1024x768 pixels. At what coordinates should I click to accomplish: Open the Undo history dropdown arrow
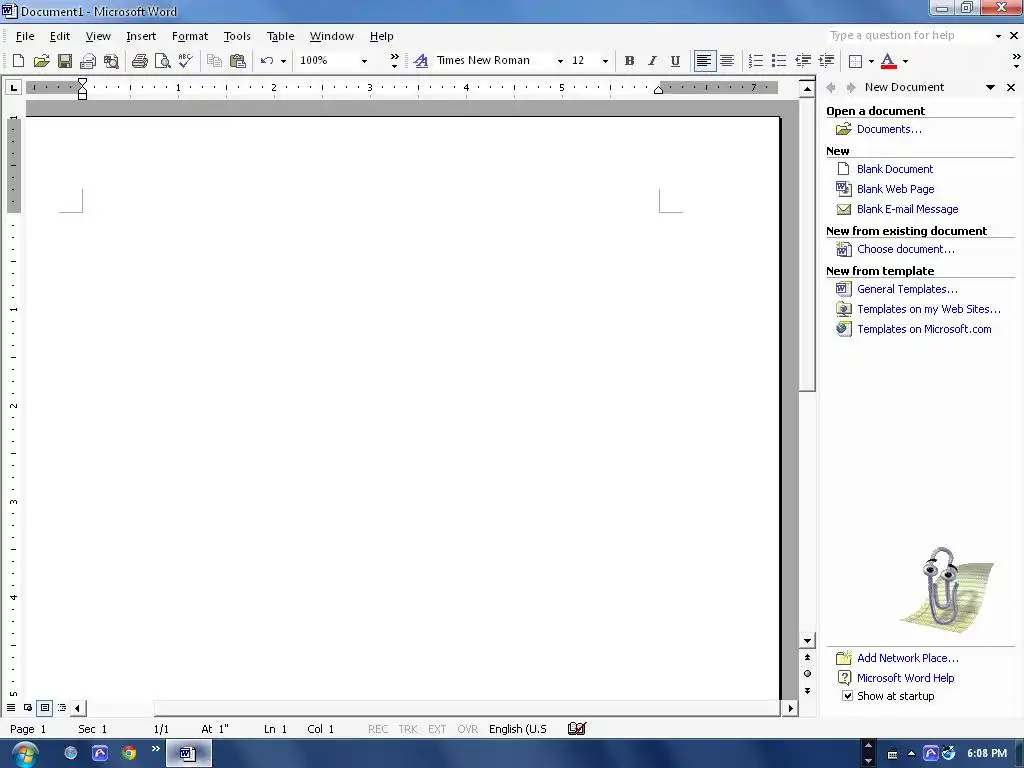[x=283, y=61]
